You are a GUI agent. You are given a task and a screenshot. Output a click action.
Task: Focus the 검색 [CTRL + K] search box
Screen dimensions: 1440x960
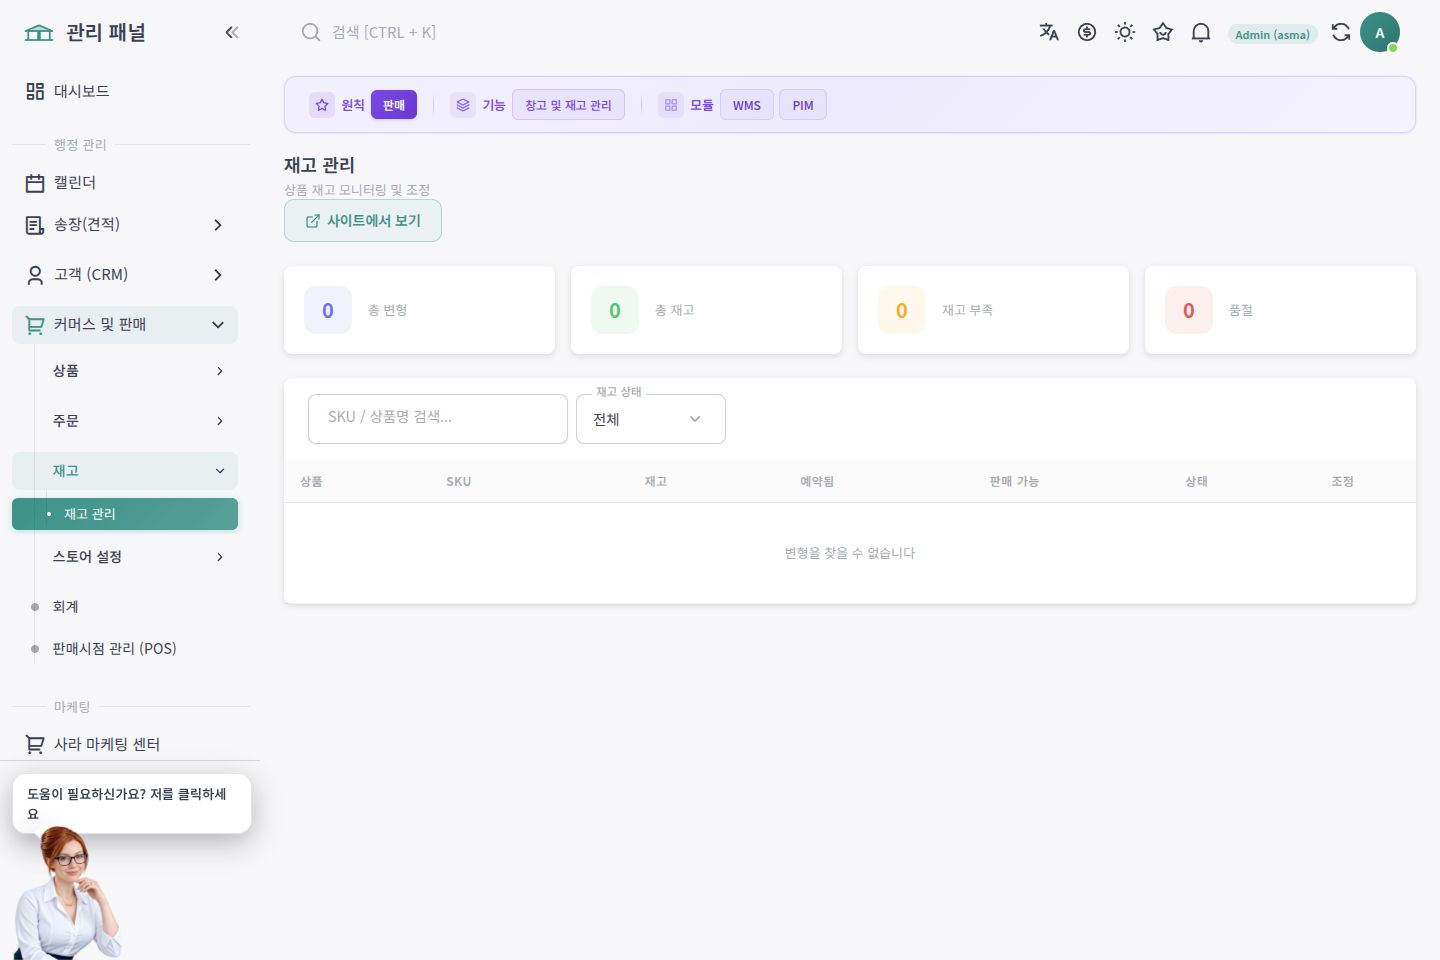(384, 32)
